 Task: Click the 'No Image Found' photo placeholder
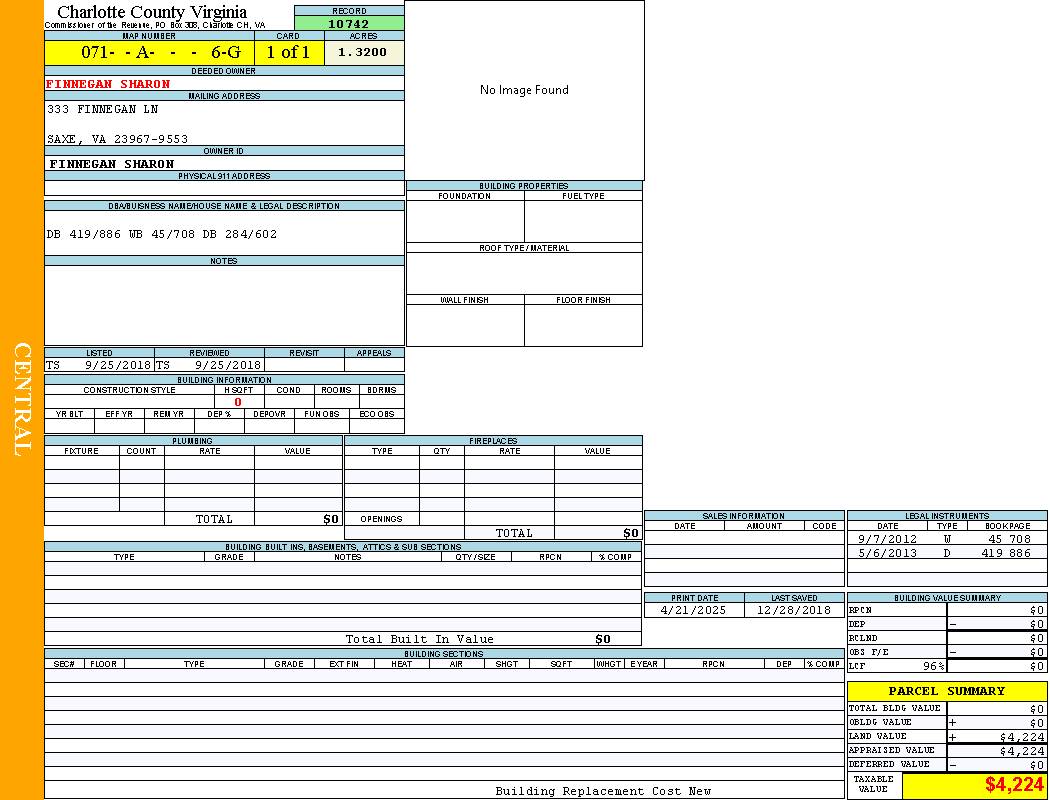[x=524, y=90]
